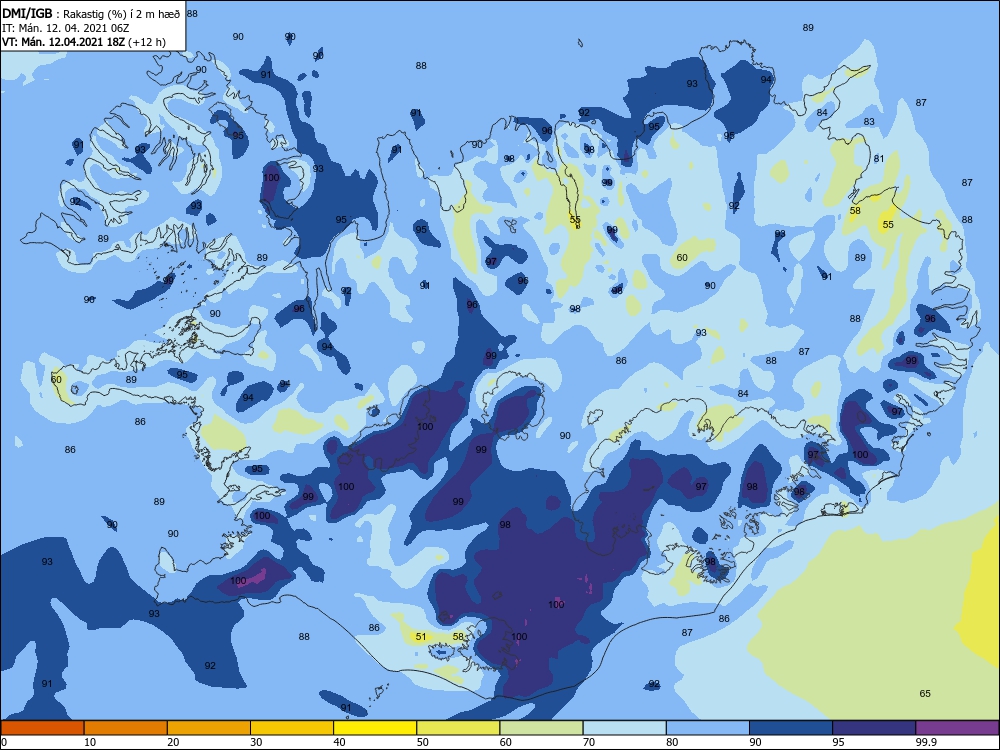Select the 40–50 bright yellow legend swatch
1000x750 pixels.
(x=375, y=728)
